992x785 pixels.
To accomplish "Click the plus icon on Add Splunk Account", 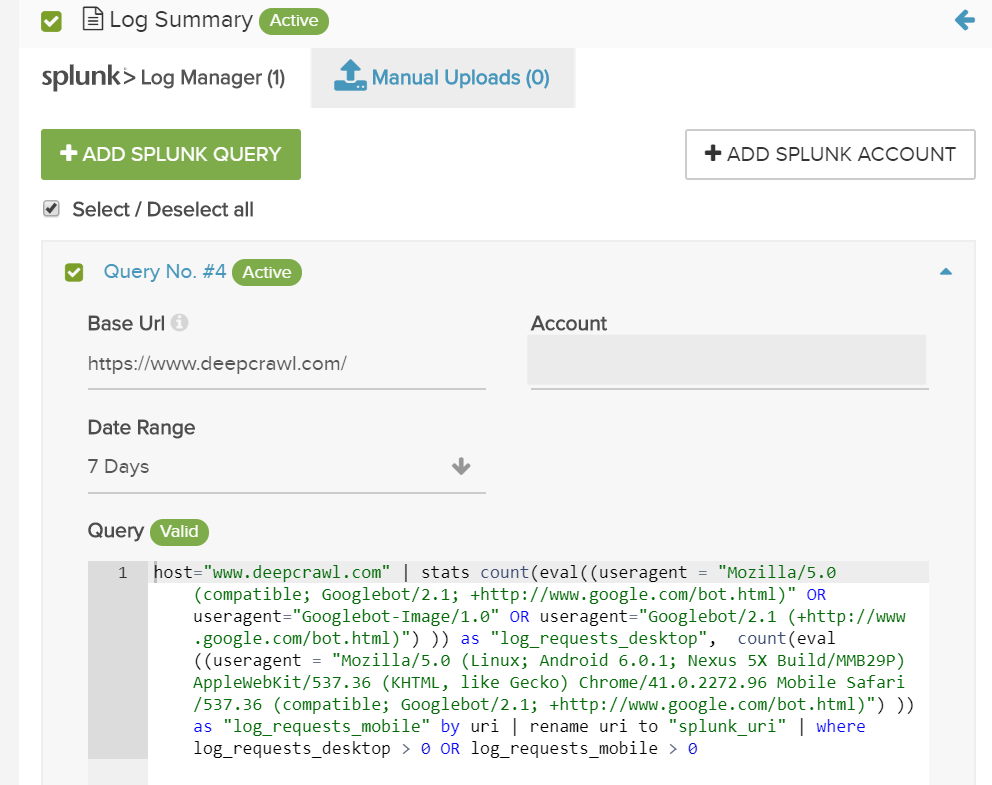I will tap(712, 154).
